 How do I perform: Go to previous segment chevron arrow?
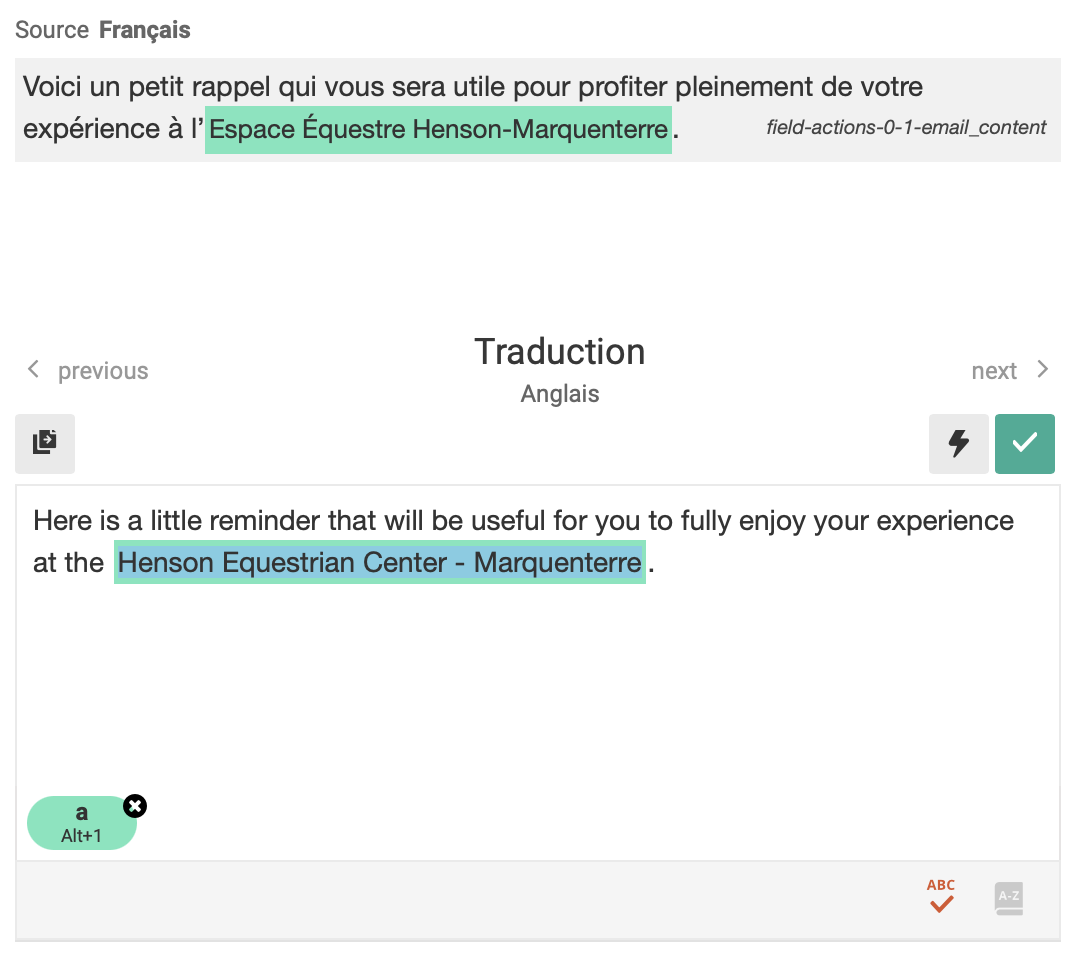[x=33, y=369]
